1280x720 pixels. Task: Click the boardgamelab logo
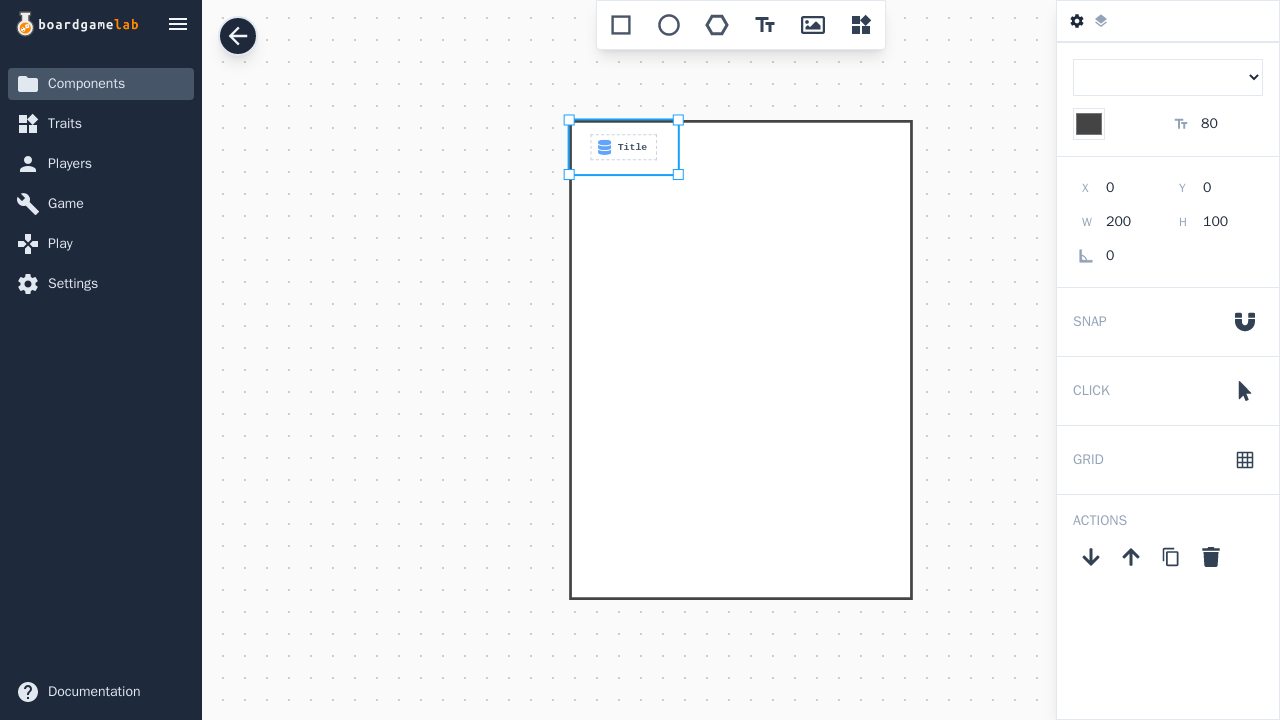click(x=77, y=24)
